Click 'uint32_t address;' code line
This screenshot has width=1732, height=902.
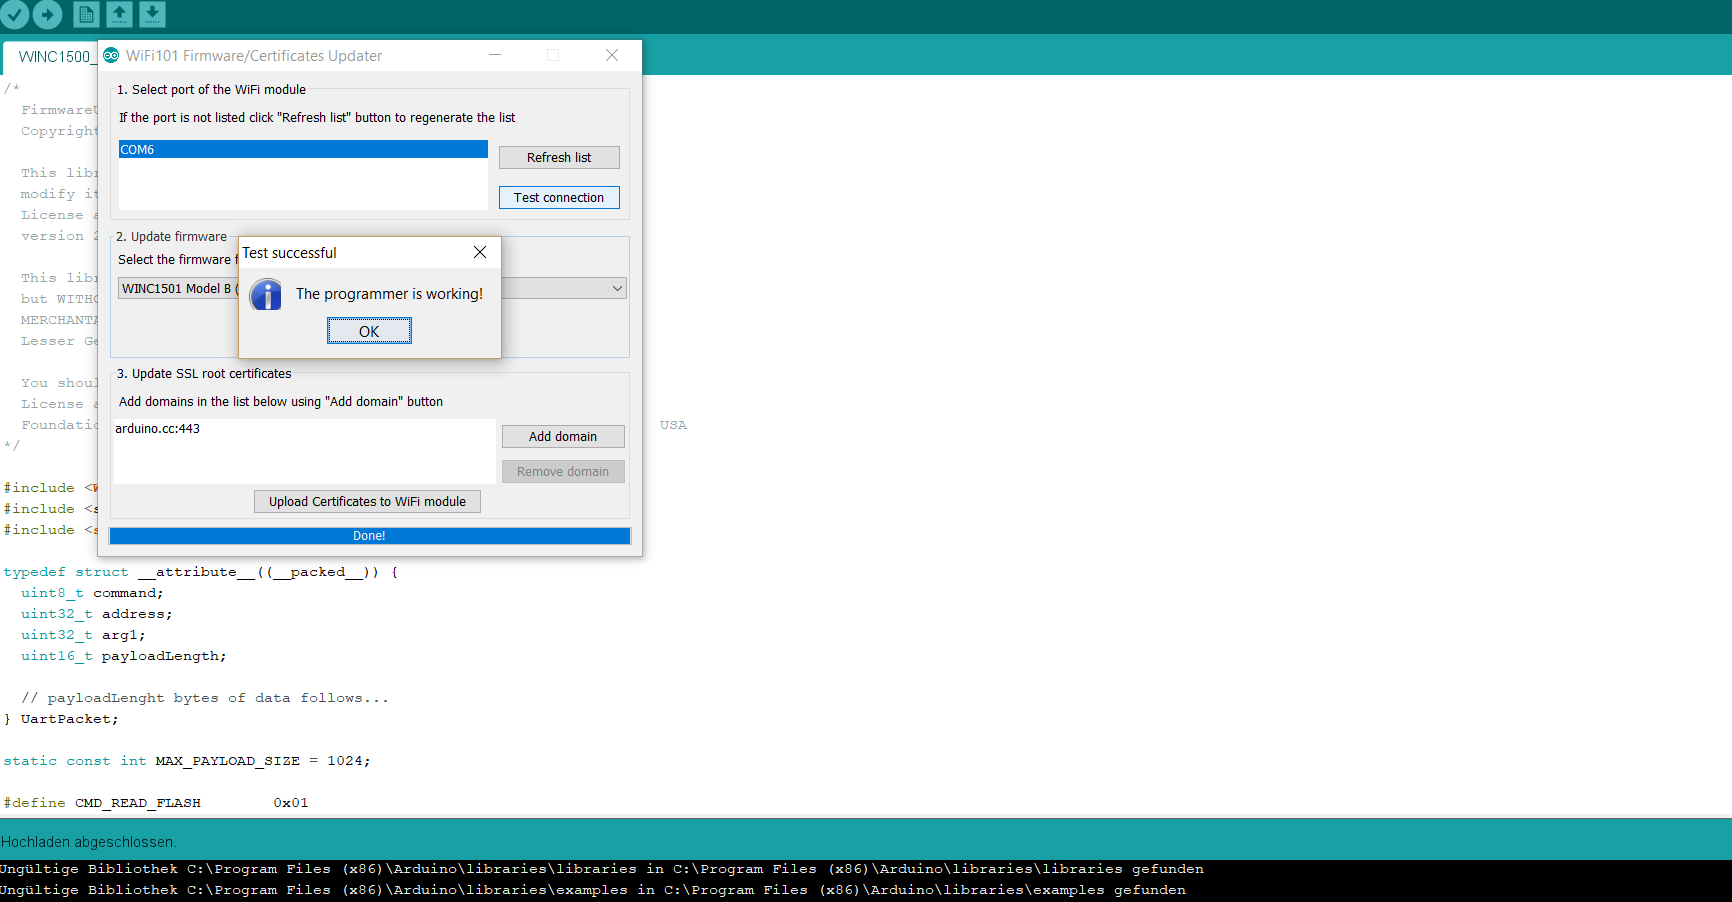click(x=97, y=614)
